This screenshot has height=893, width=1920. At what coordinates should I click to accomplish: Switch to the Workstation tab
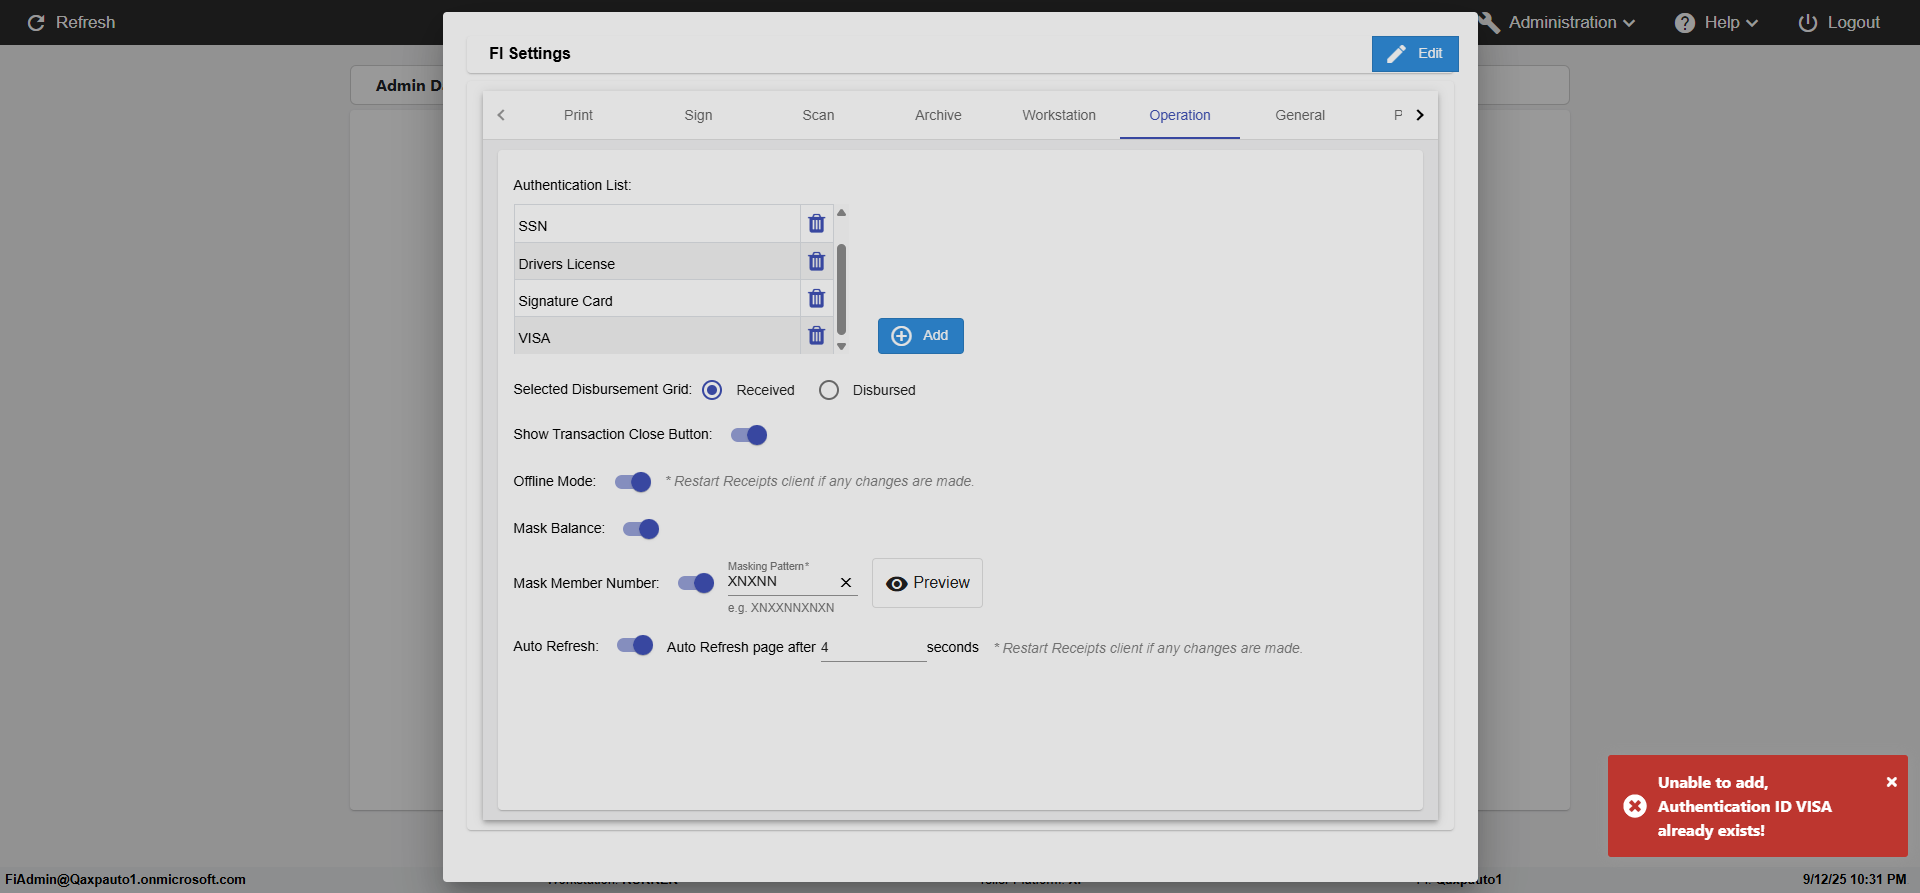[x=1058, y=115]
